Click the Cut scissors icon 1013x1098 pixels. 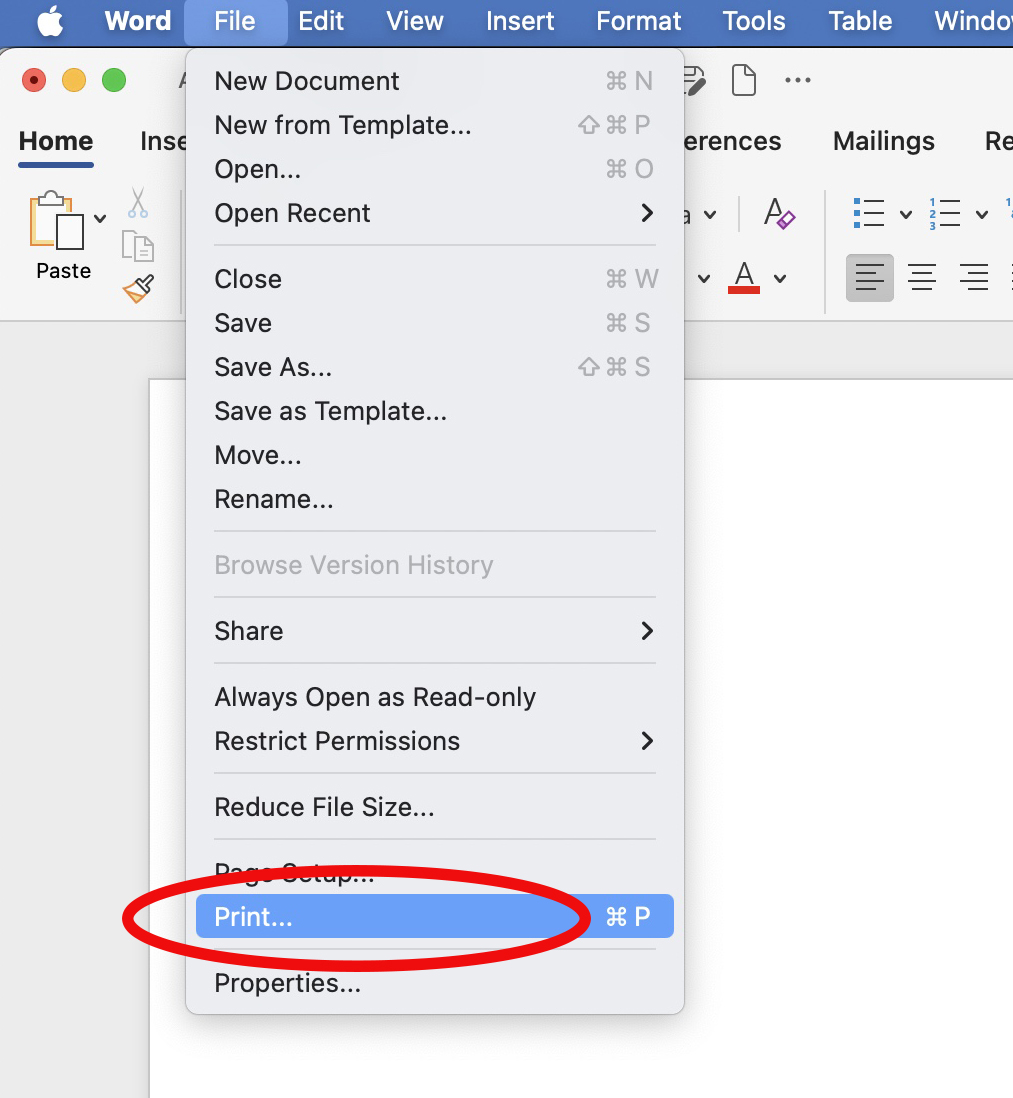(138, 203)
